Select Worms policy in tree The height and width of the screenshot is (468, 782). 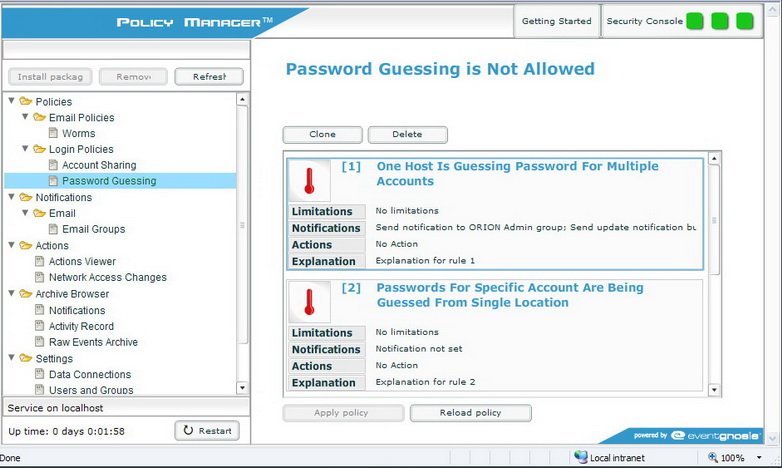click(x=78, y=133)
